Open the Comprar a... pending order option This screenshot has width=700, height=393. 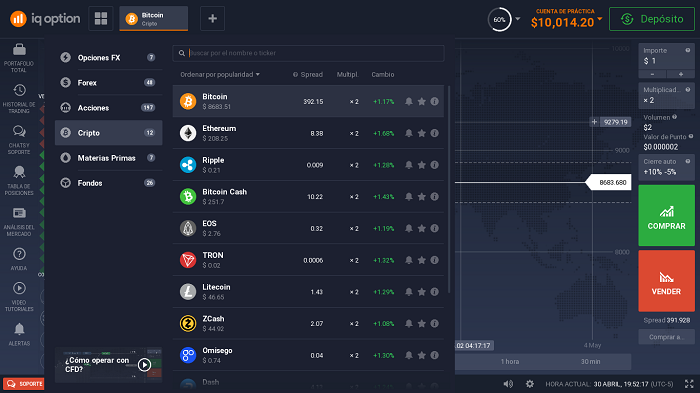click(x=667, y=337)
